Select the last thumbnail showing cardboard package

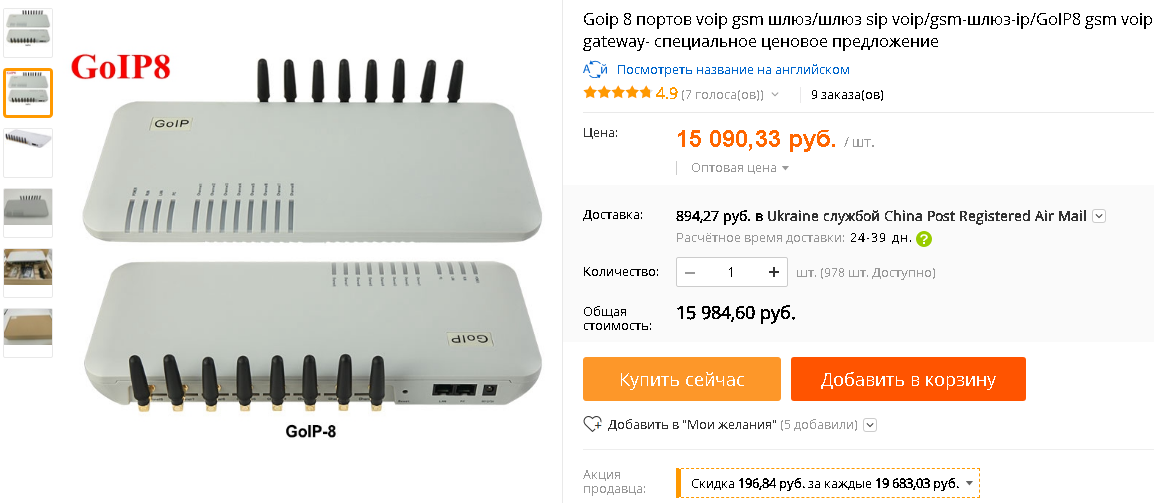tap(28, 333)
